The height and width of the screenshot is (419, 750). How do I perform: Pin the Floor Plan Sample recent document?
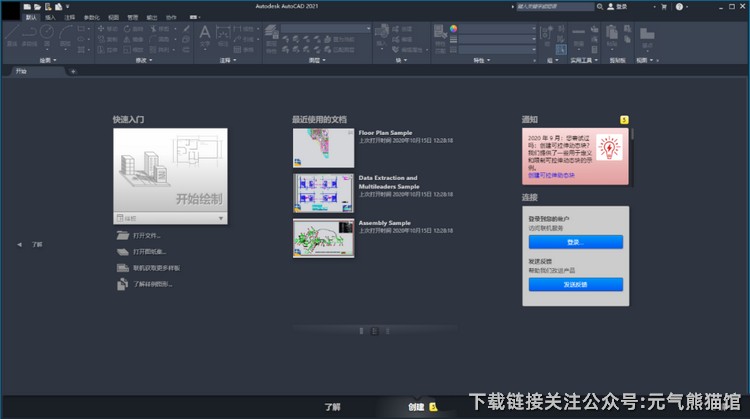pyautogui.click(x=349, y=132)
